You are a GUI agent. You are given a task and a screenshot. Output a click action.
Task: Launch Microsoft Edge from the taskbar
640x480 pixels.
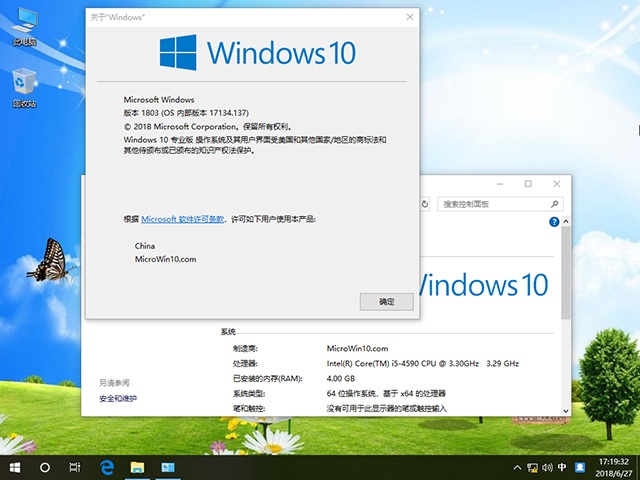point(107,467)
